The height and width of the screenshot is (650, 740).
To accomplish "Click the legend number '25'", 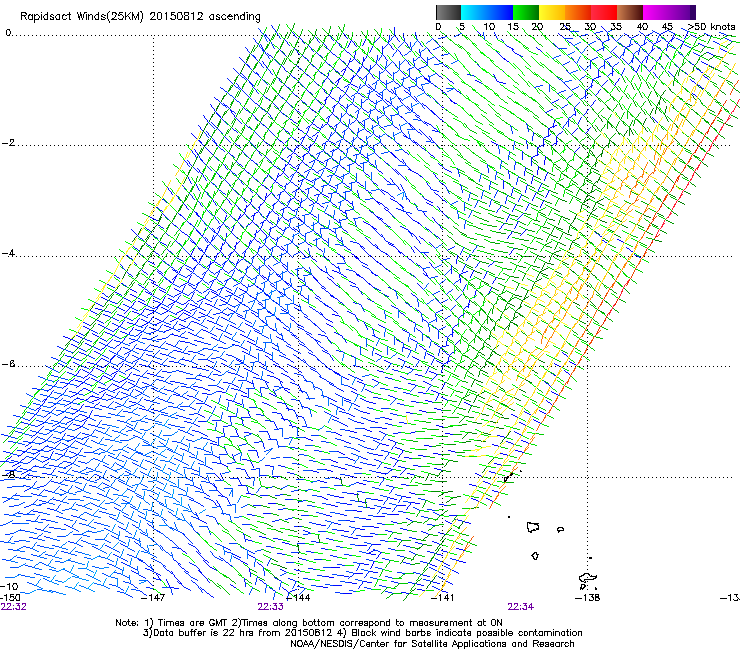I will tap(565, 27).
